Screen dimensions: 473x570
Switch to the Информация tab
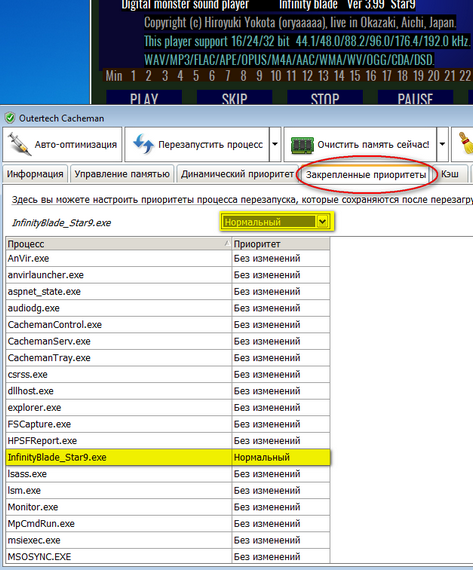coord(35,174)
